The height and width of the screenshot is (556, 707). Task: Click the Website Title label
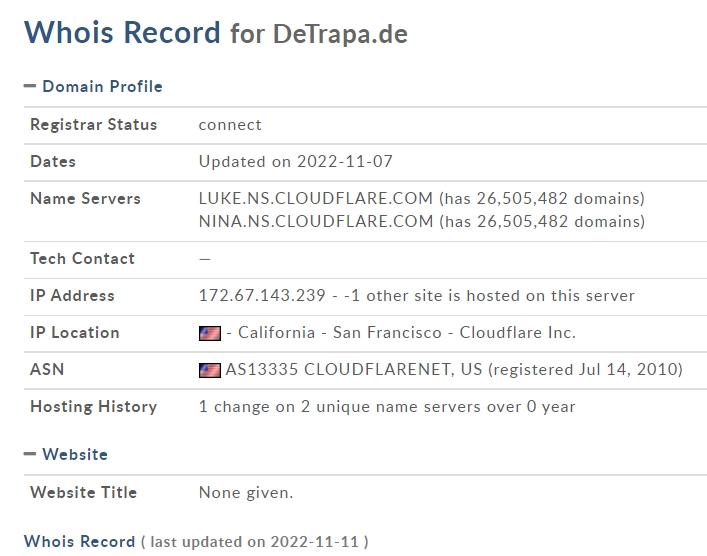click(x=83, y=492)
